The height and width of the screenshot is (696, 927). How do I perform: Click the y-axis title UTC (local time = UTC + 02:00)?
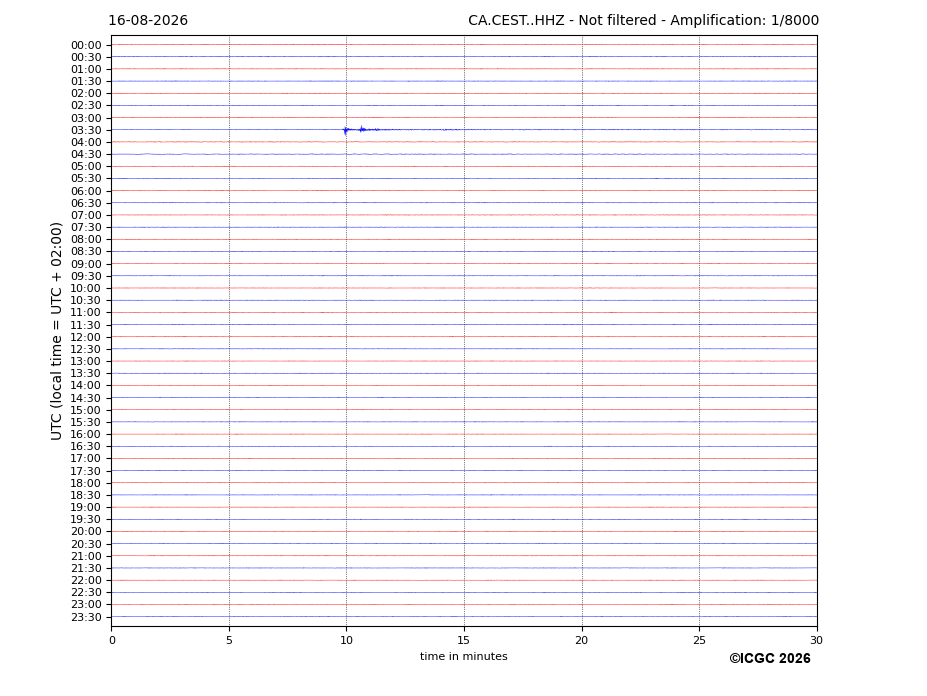point(57,331)
